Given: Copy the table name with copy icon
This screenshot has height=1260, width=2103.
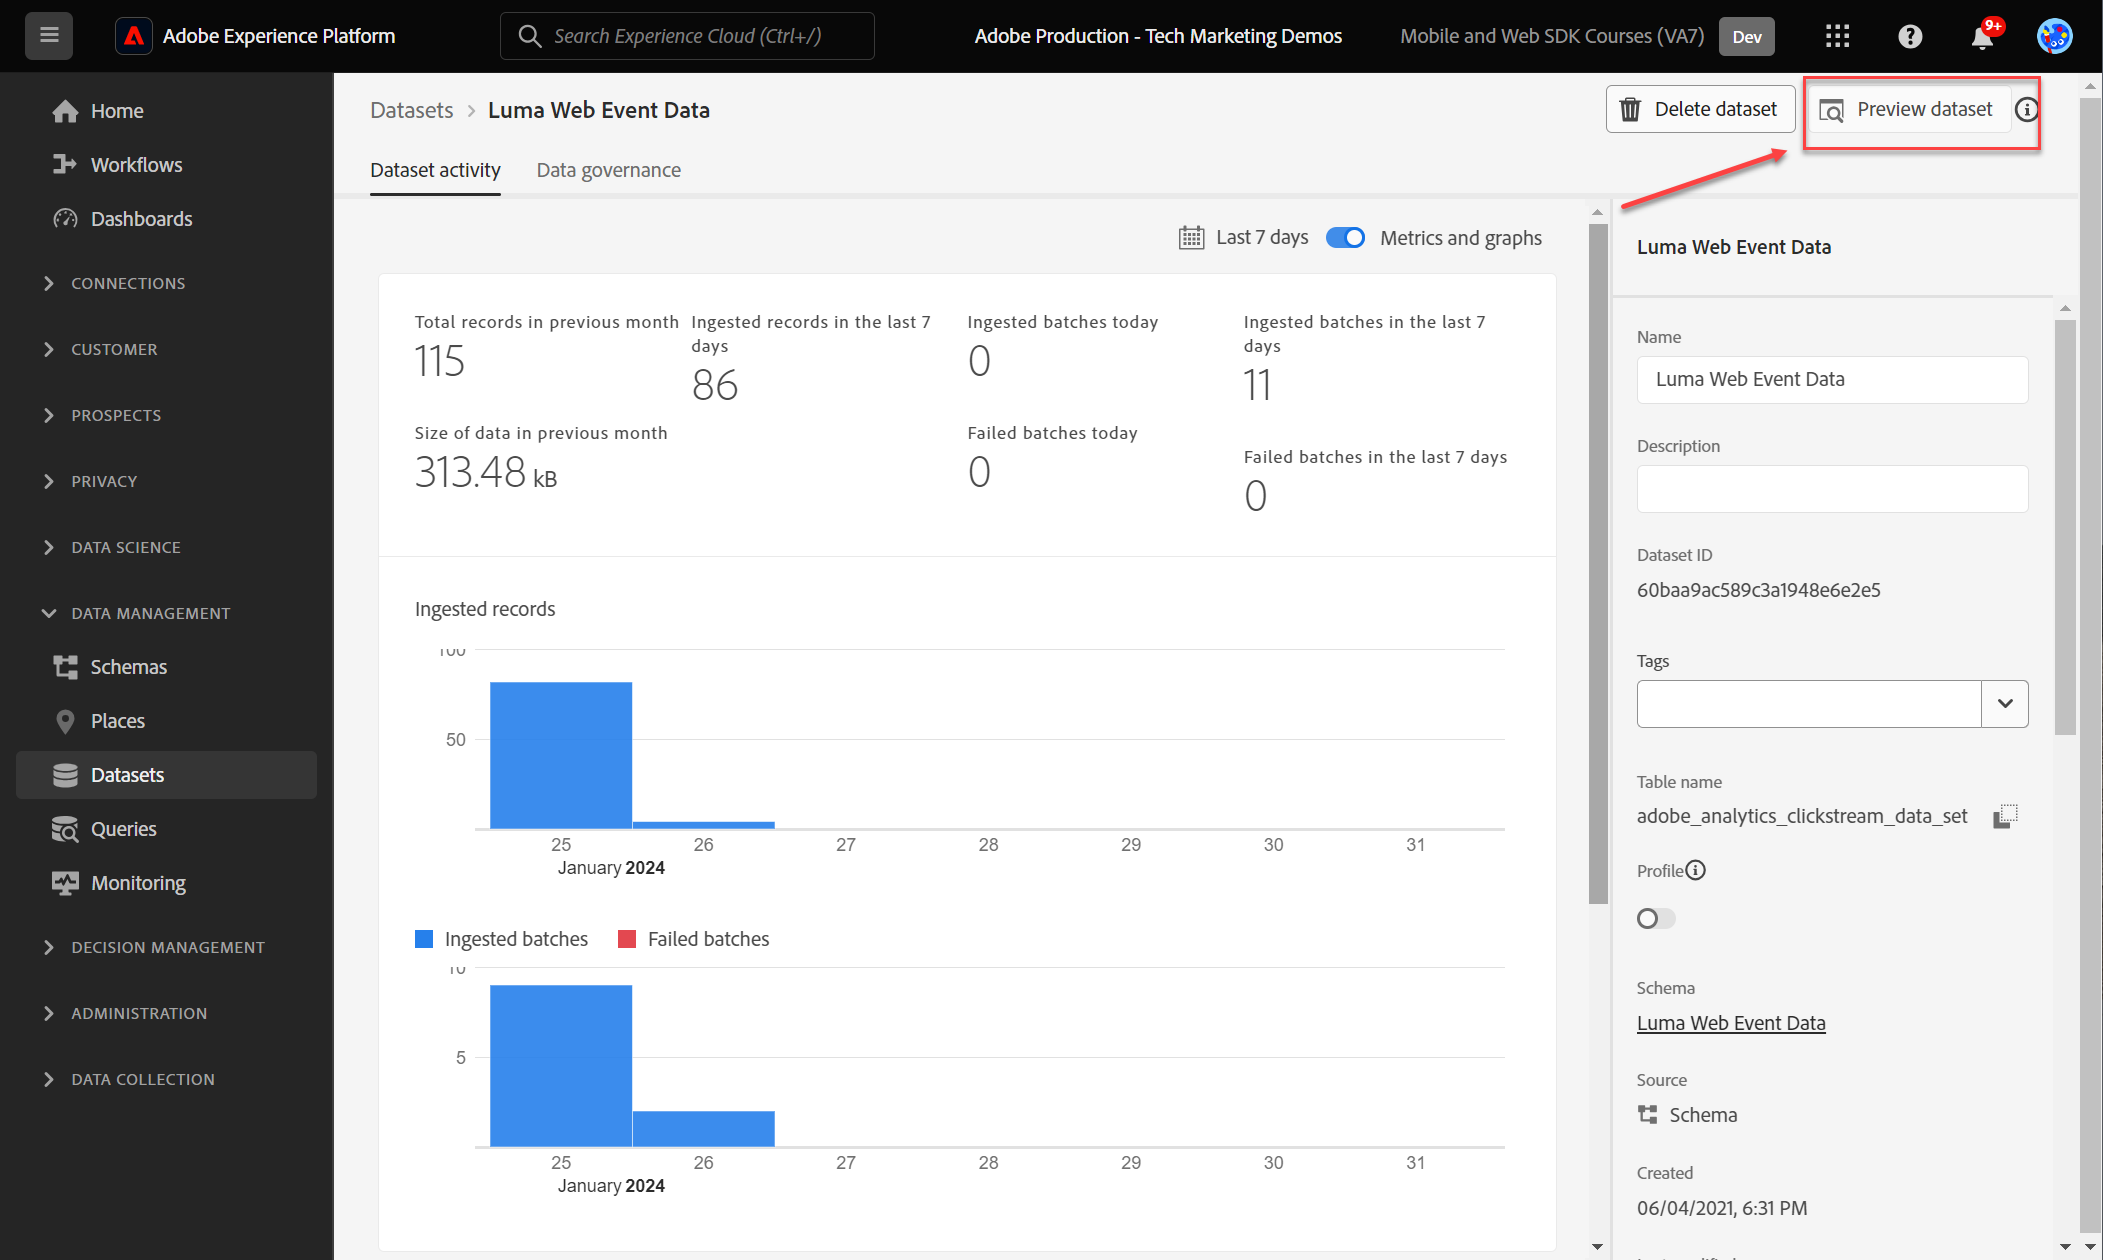Looking at the screenshot, I should click(2005, 816).
